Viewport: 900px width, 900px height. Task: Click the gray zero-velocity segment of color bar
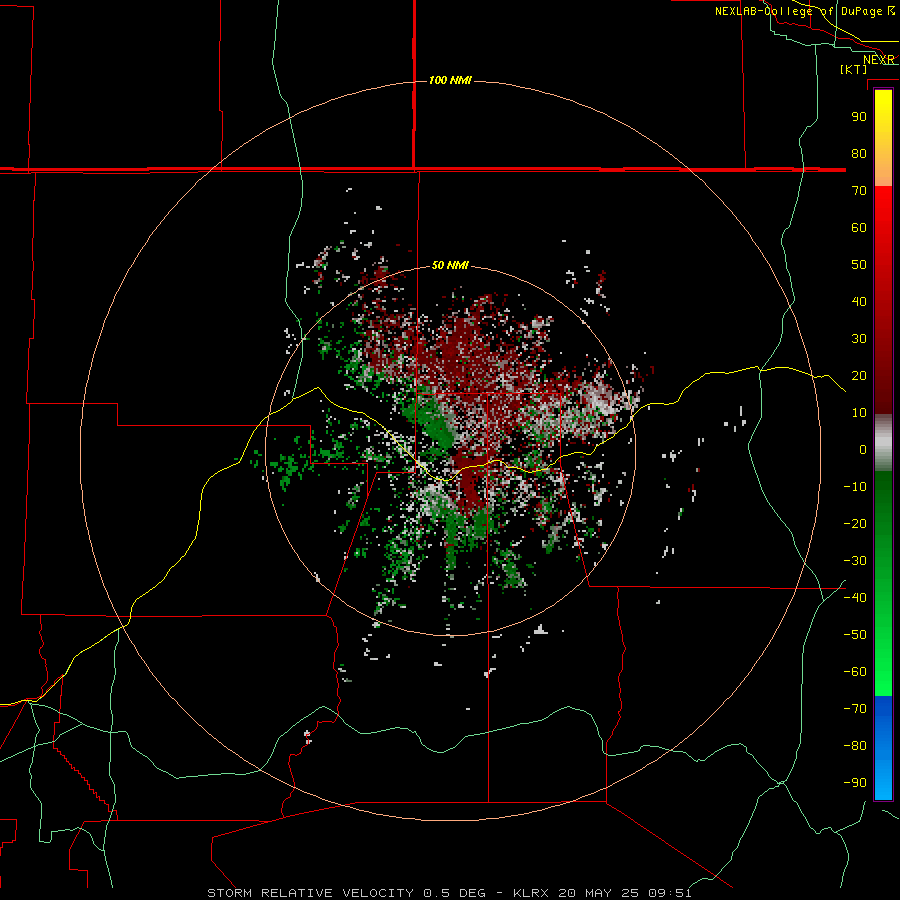click(883, 443)
